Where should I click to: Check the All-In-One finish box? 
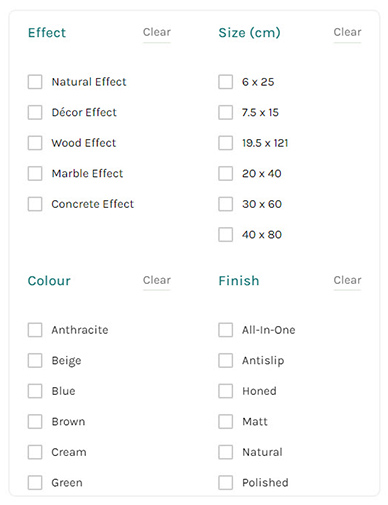tap(226, 330)
